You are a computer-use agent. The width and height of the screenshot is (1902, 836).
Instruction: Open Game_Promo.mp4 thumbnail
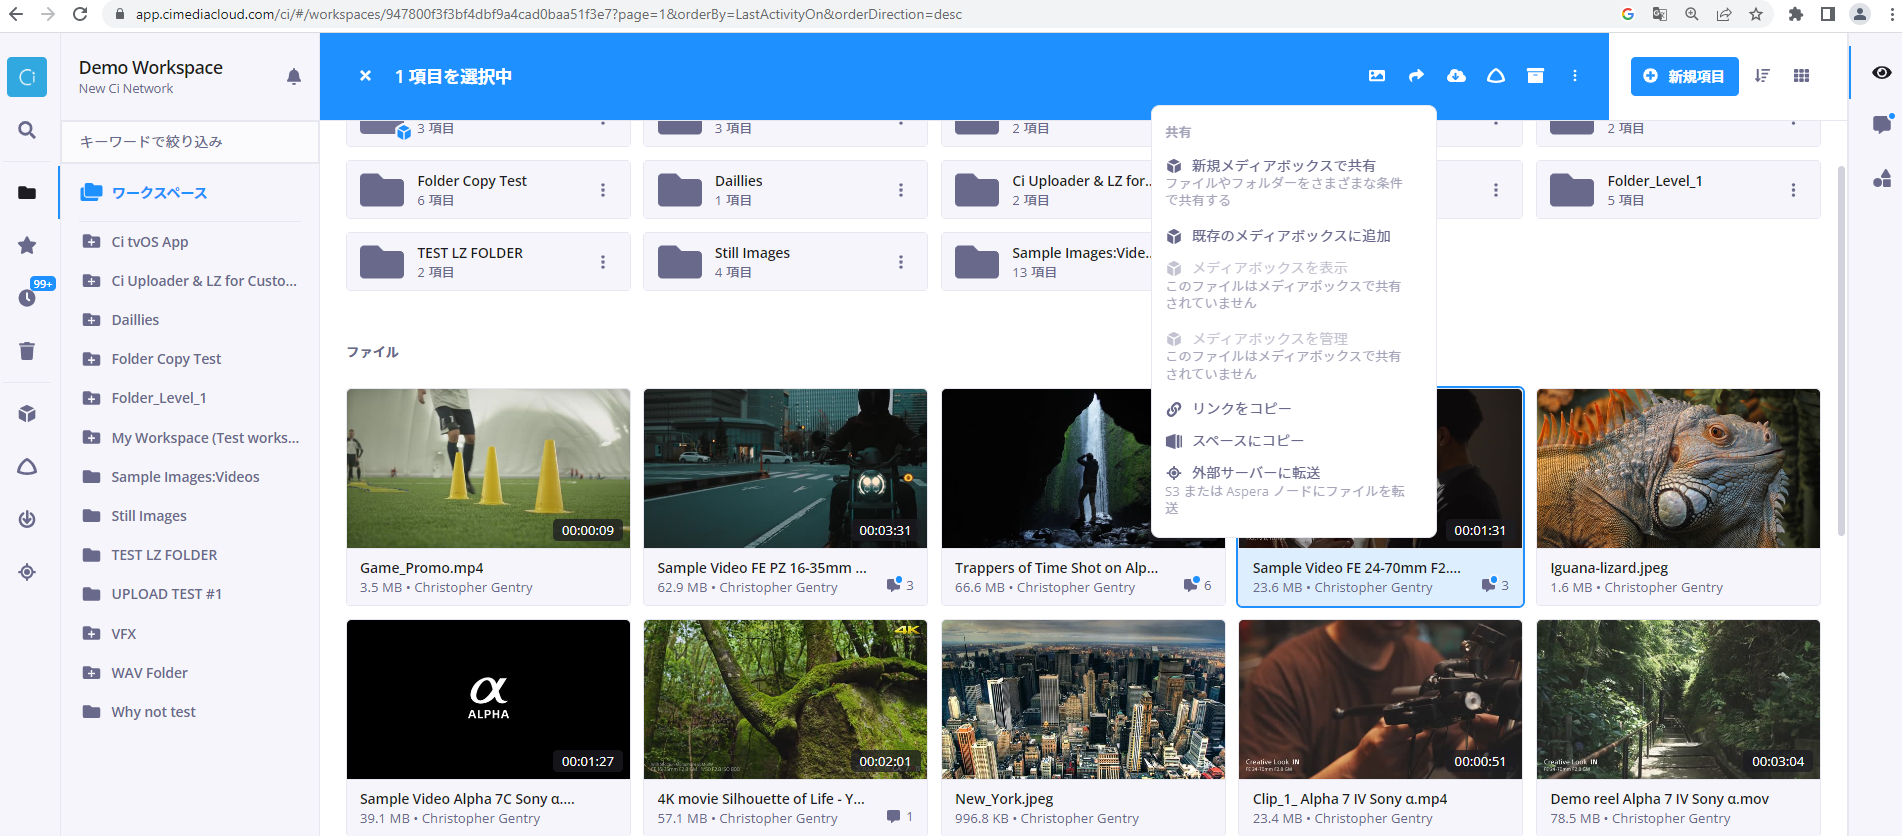(488, 468)
